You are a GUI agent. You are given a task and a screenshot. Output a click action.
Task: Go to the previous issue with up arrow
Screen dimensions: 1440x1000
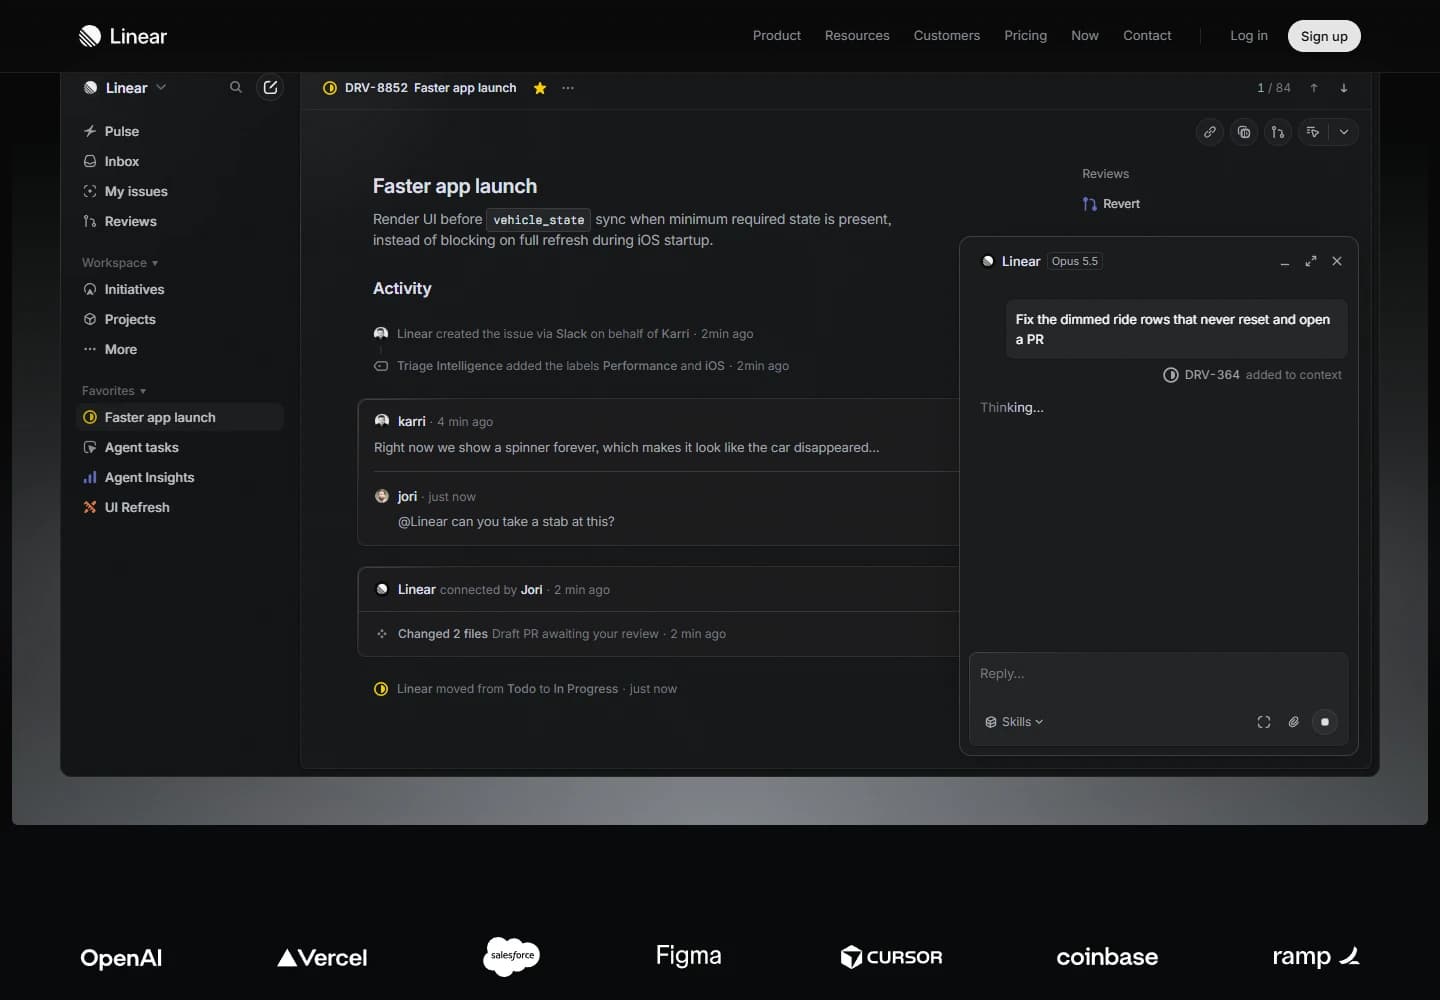(x=1314, y=88)
